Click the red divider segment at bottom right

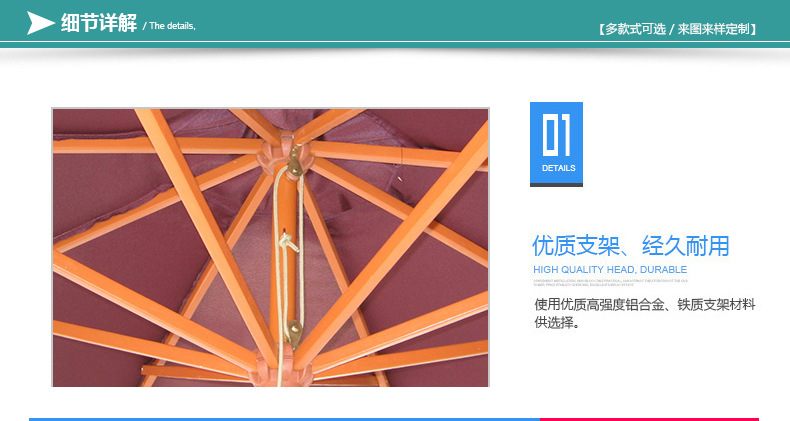click(x=649, y=419)
